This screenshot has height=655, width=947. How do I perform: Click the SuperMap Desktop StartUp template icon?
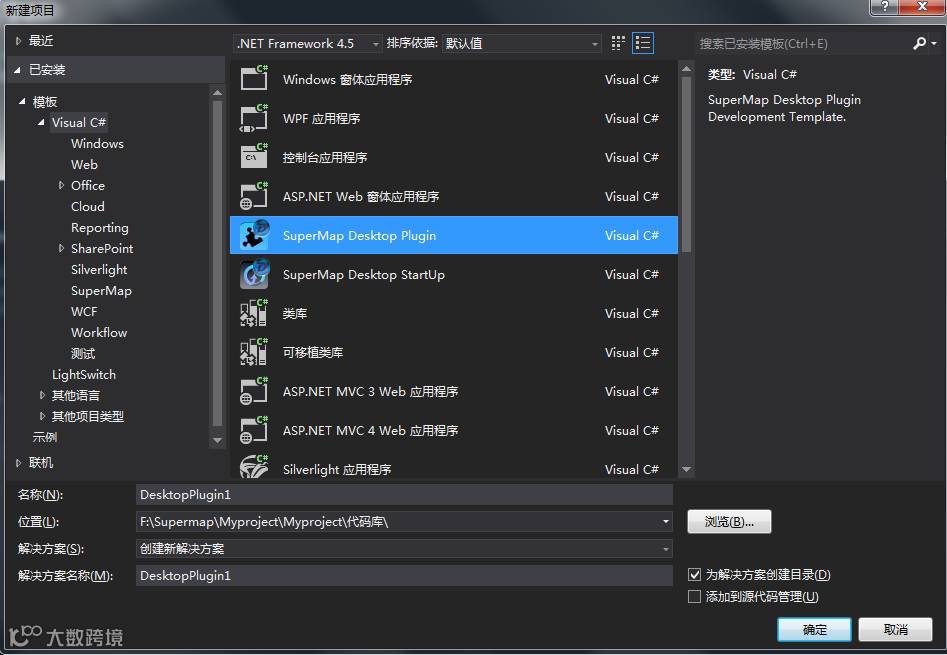254,274
